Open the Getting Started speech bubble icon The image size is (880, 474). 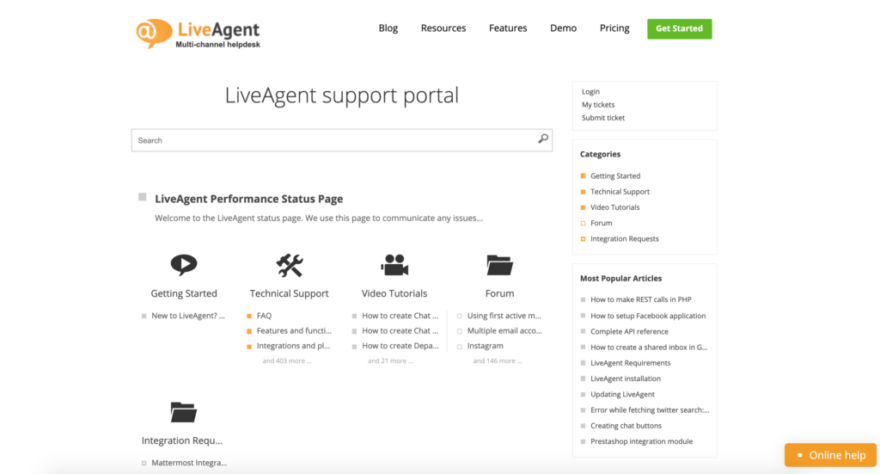183,265
